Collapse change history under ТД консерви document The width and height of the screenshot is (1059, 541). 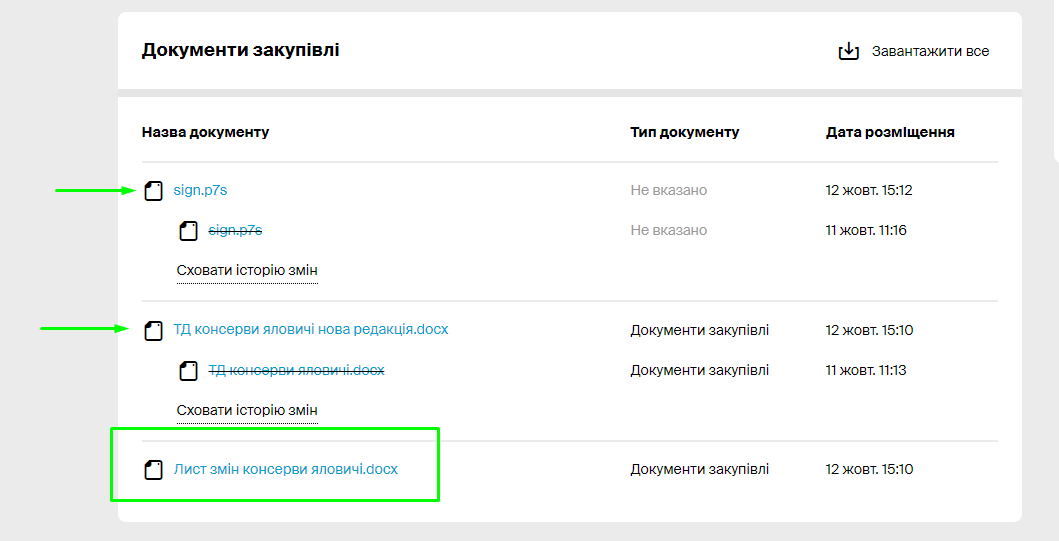[247, 410]
